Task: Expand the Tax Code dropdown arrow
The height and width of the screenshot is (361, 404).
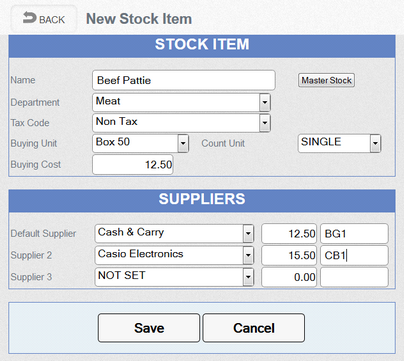Action: [x=265, y=123]
